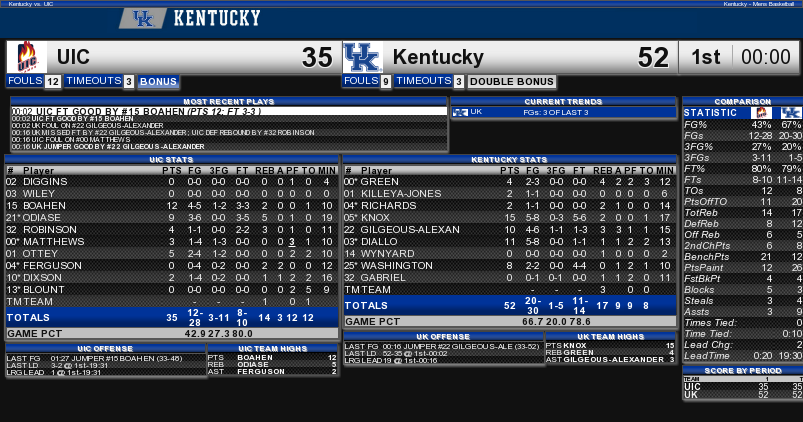Click the UK icon in Current Trends
803x422 pixels.
[x=461, y=112]
